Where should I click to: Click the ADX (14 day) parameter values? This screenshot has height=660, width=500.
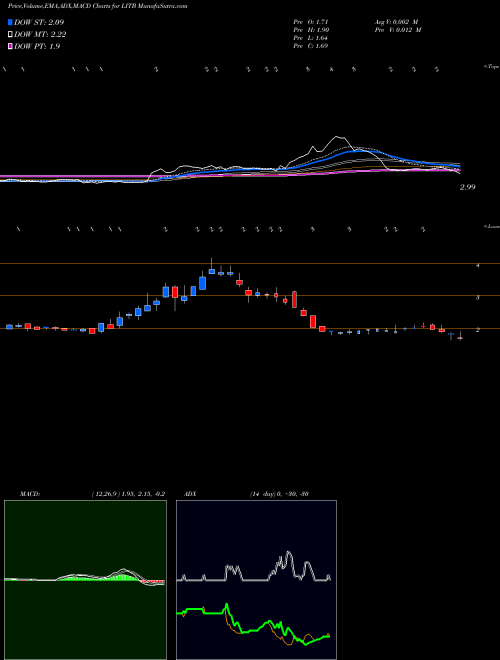pyautogui.click(x=279, y=494)
